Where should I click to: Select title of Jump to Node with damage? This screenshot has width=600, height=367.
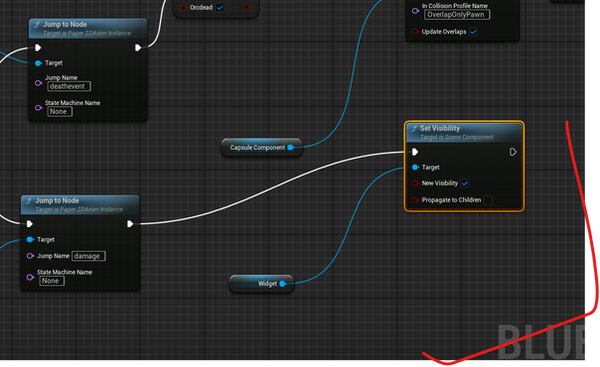57,201
